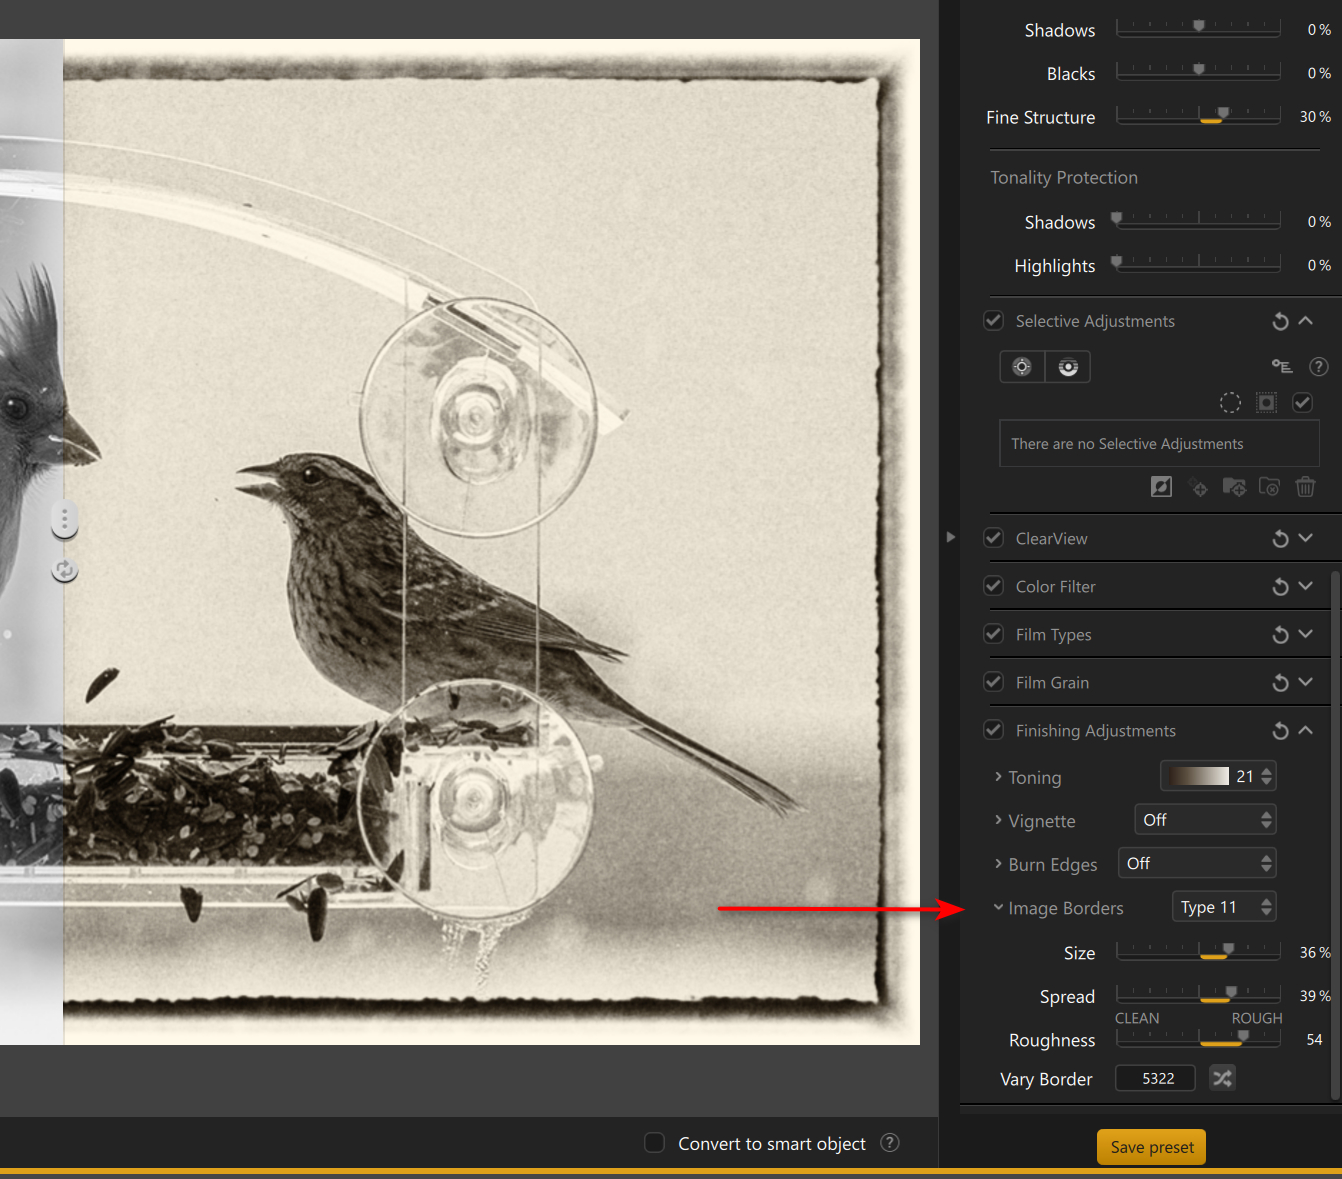Click 'There are no Selective Adjustments' list box
The height and width of the screenshot is (1179, 1342).
click(1159, 443)
